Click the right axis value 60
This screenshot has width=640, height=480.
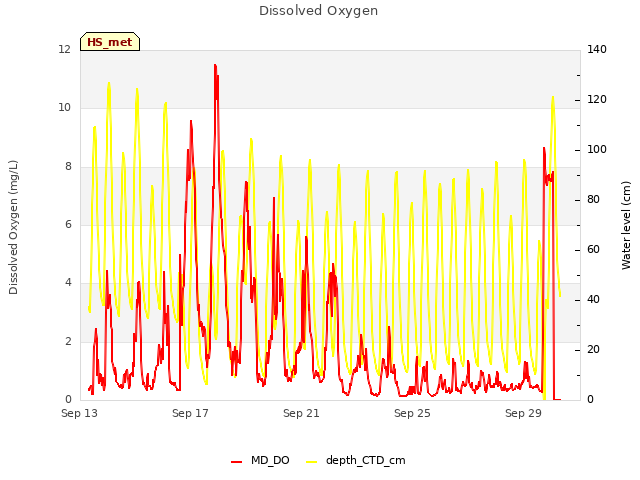coord(593,250)
